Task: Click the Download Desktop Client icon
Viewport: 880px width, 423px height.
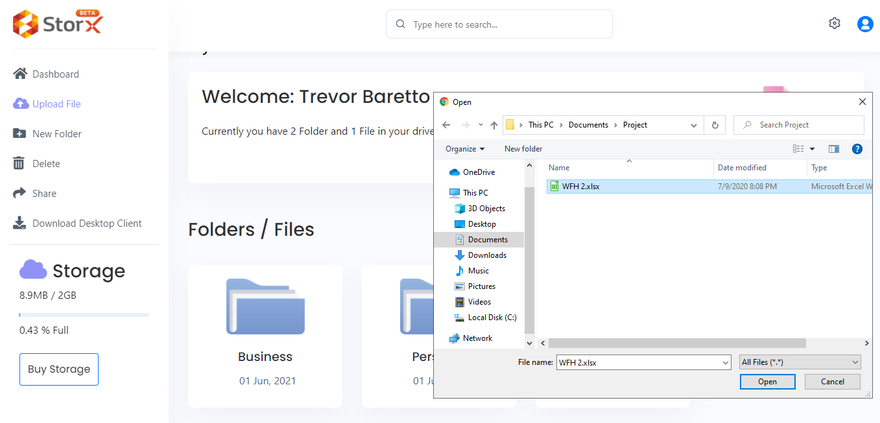Action: pos(19,224)
